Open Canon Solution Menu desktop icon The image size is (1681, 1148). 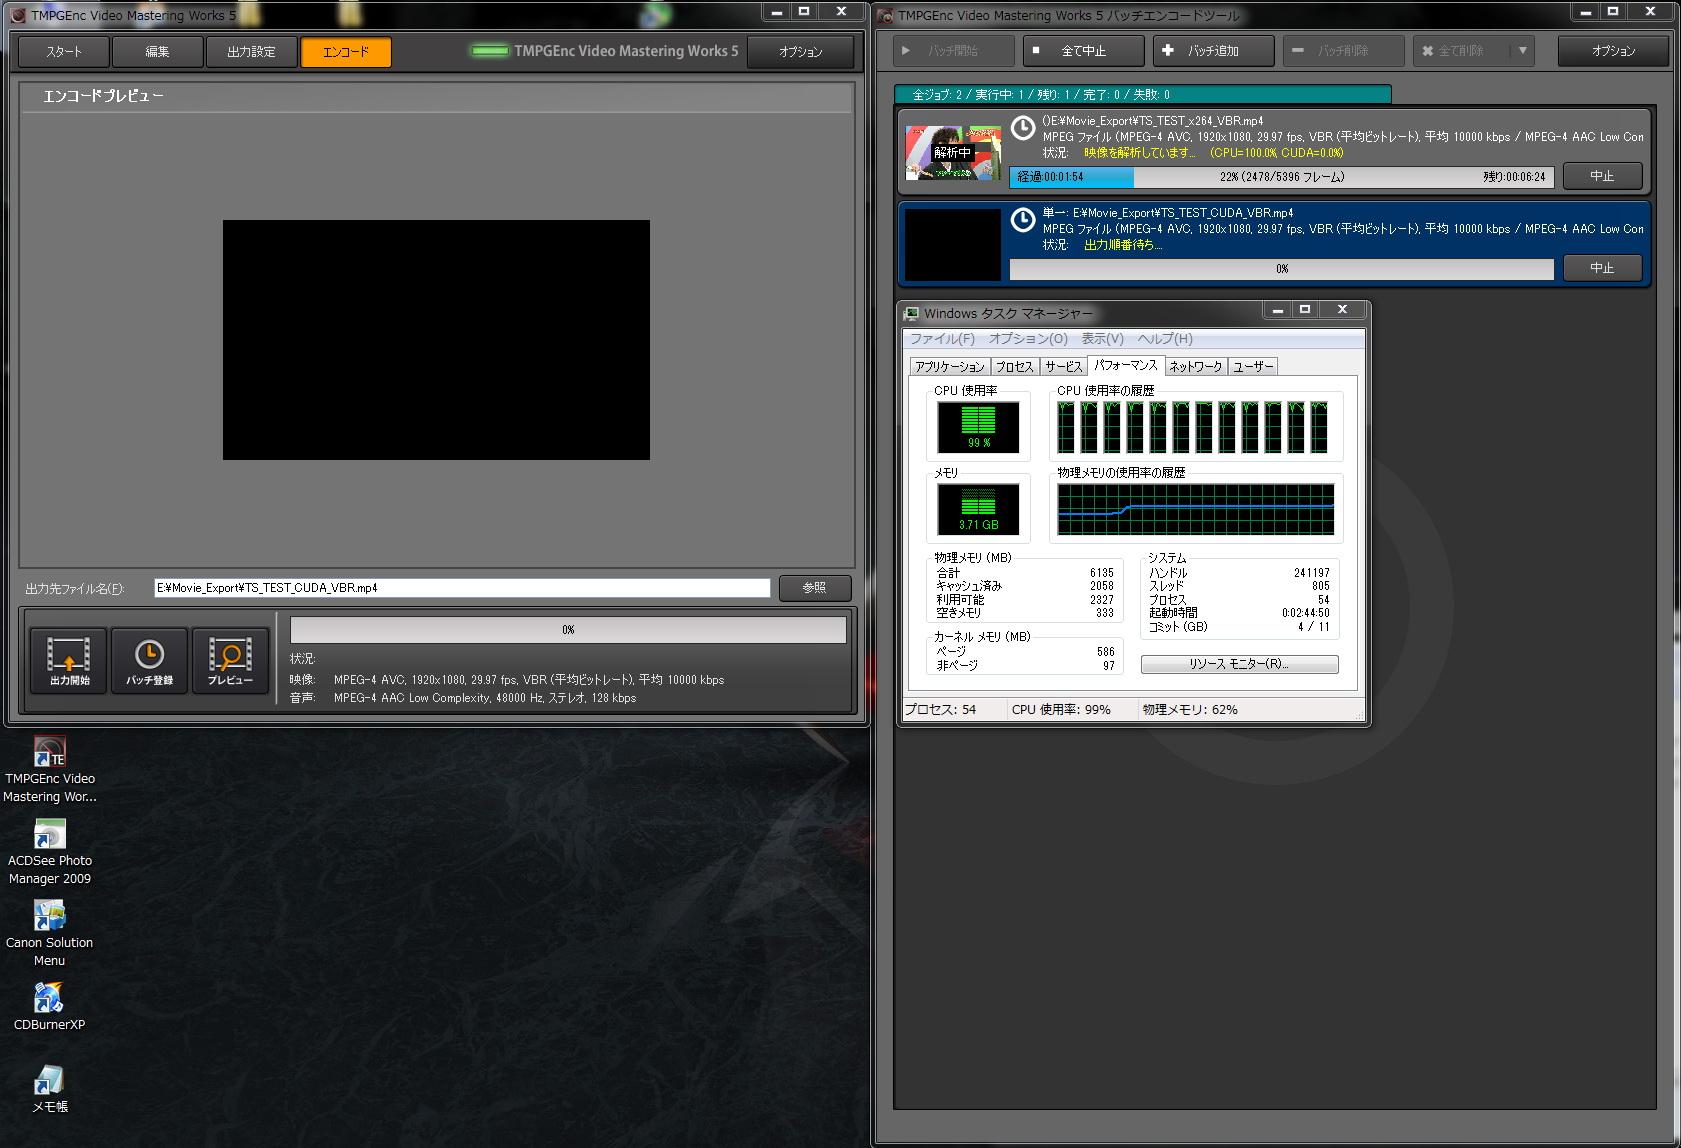pos(50,934)
